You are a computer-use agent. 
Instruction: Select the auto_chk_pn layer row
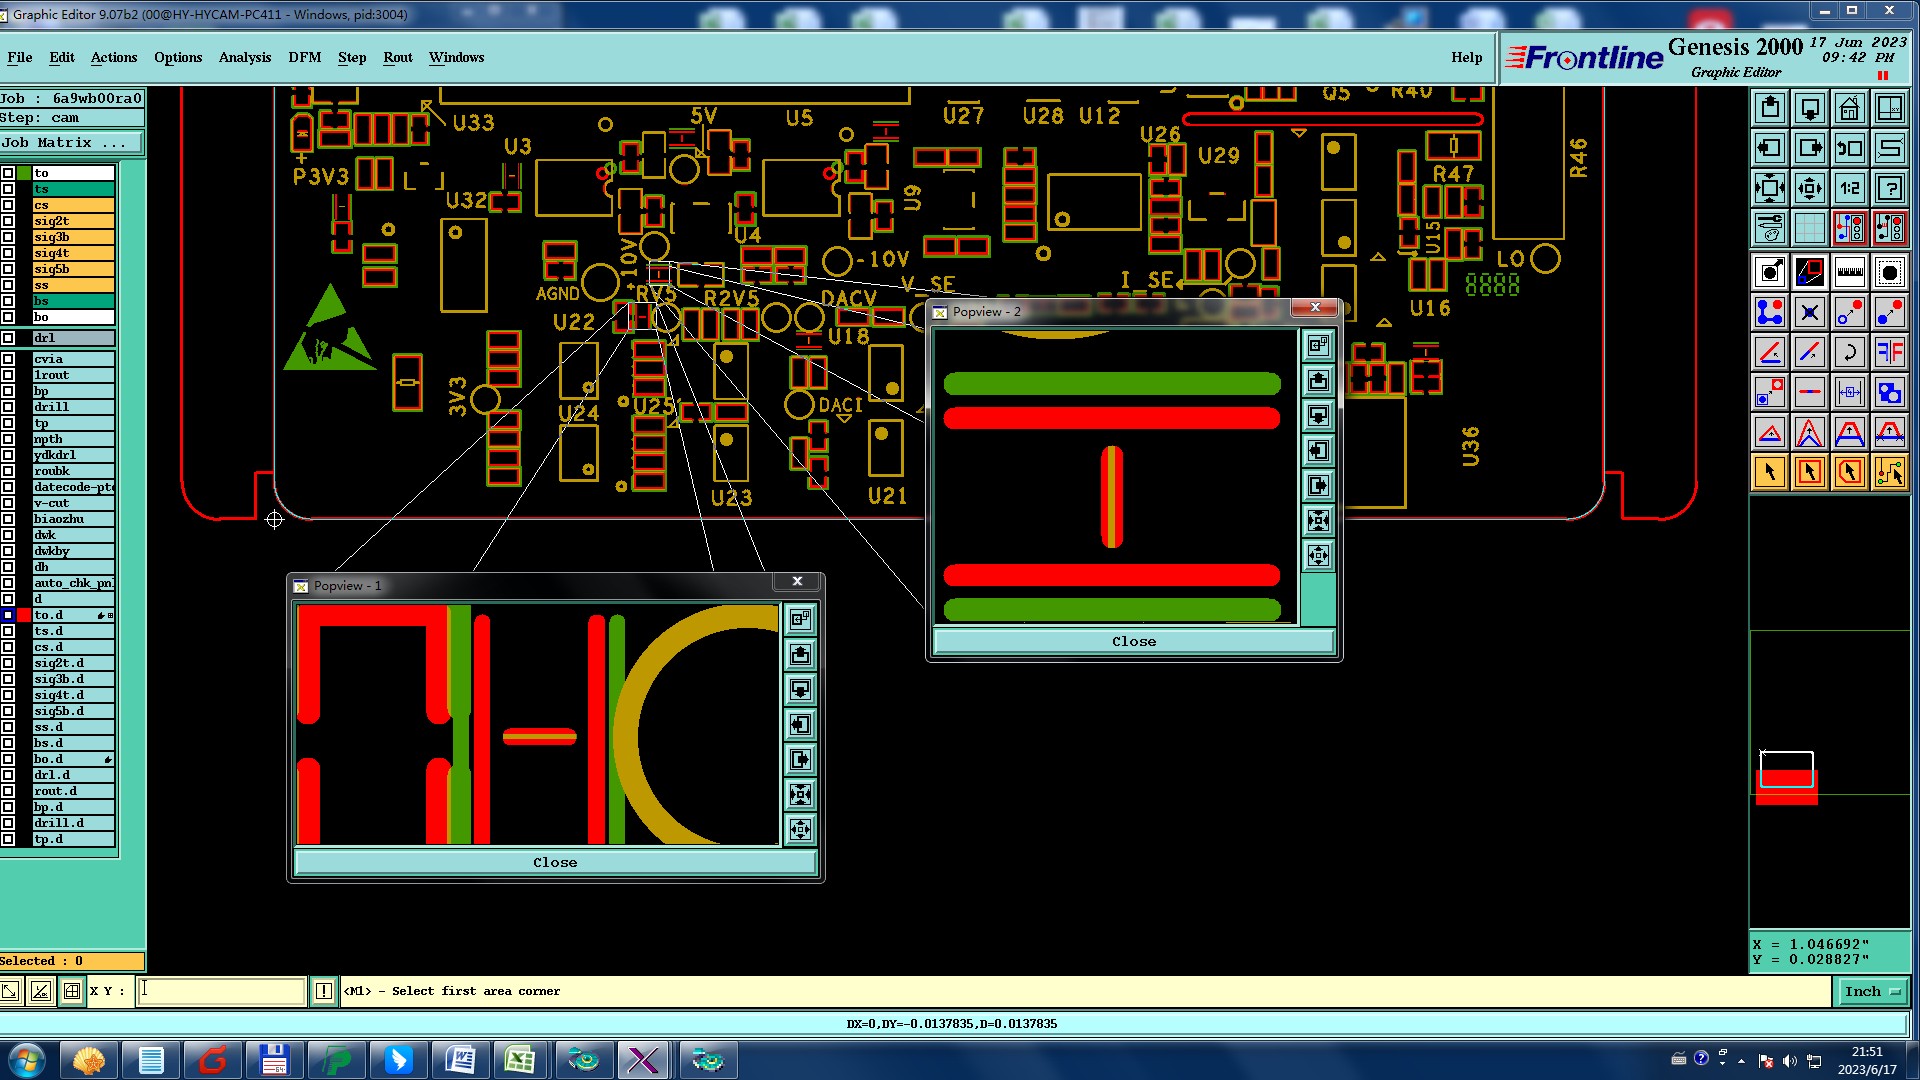point(73,583)
